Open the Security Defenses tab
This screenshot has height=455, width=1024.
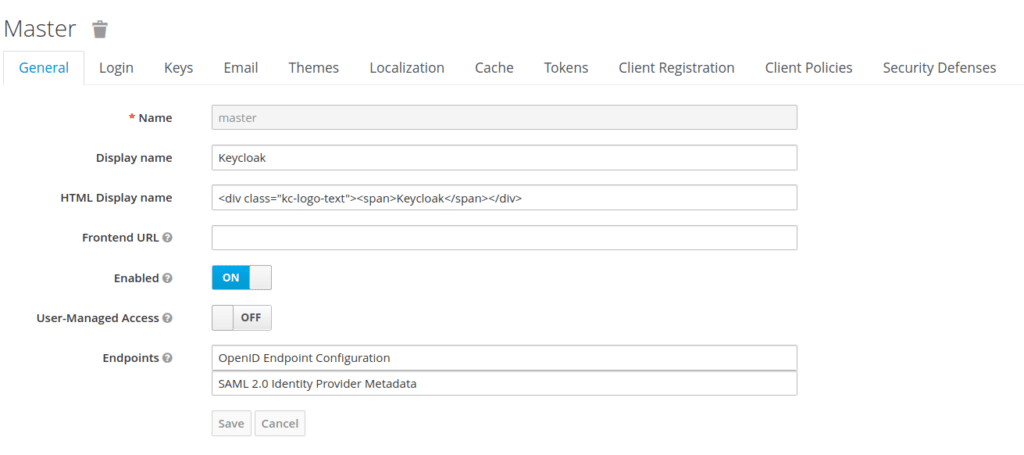(939, 68)
